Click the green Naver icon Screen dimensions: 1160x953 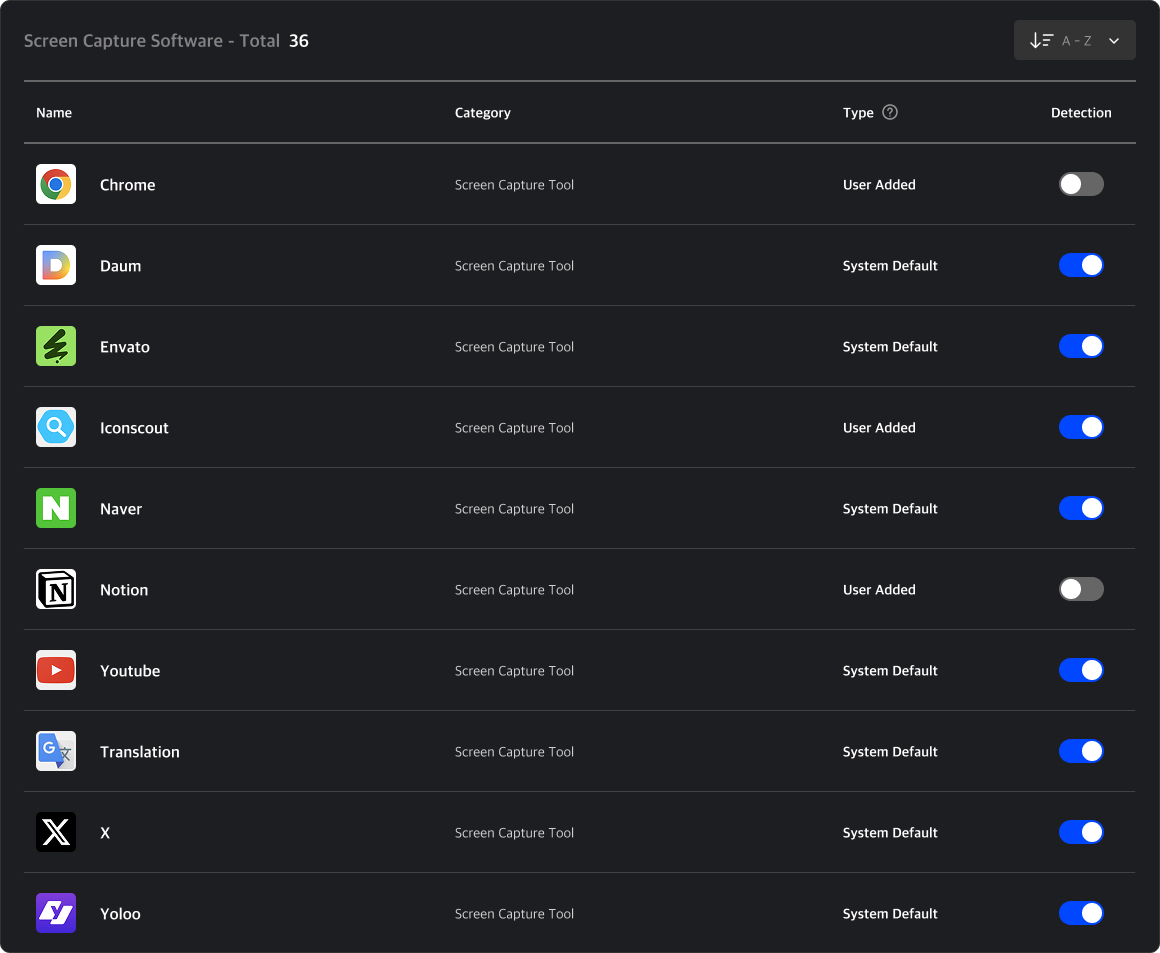56,508
